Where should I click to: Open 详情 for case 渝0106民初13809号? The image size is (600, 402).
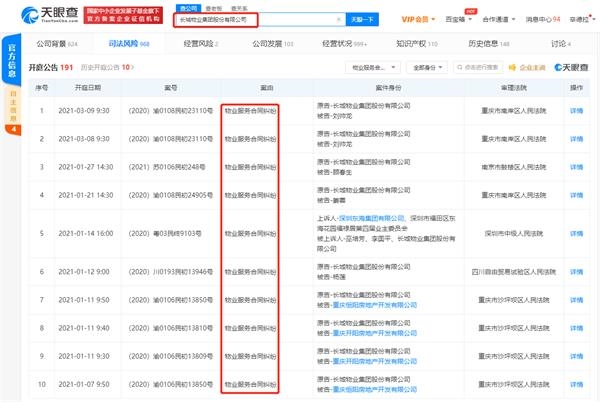576,356
